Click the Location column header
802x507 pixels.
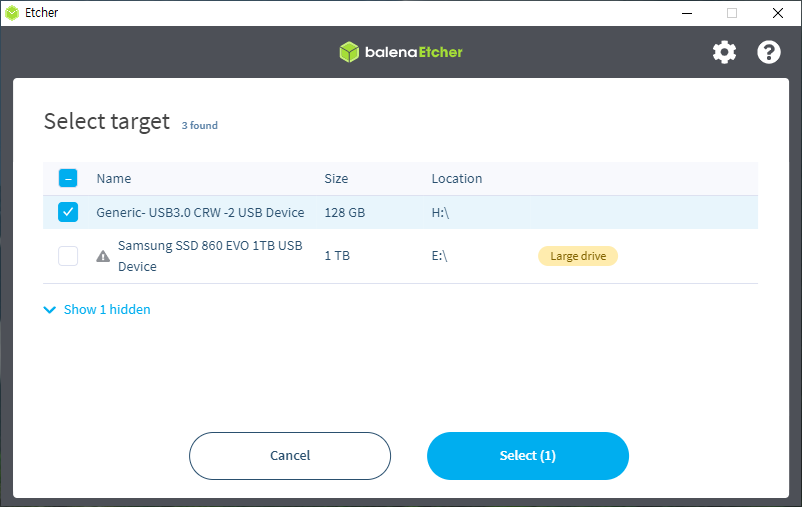(457, 179)
